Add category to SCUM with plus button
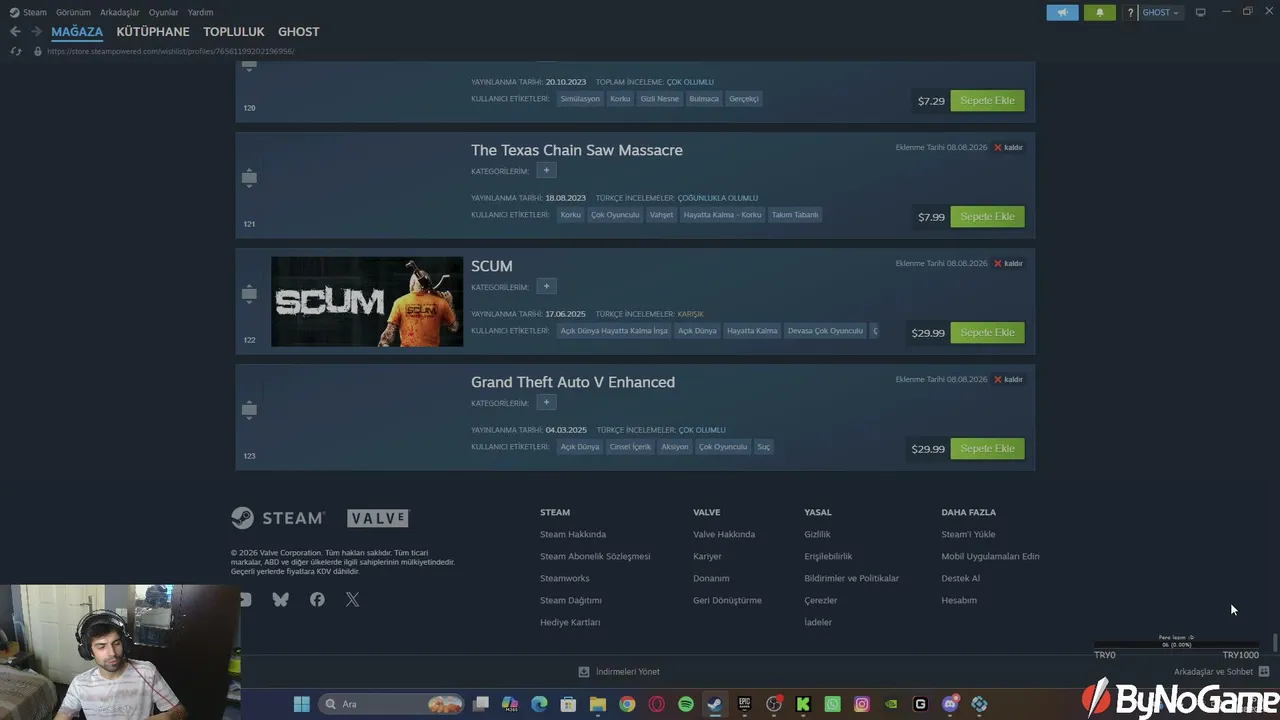1280x720 pixels. click(546, 287)
